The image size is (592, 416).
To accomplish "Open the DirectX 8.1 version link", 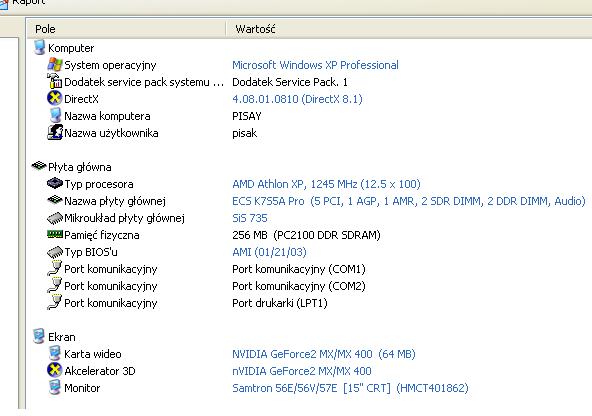I will (x=297, y=99).
